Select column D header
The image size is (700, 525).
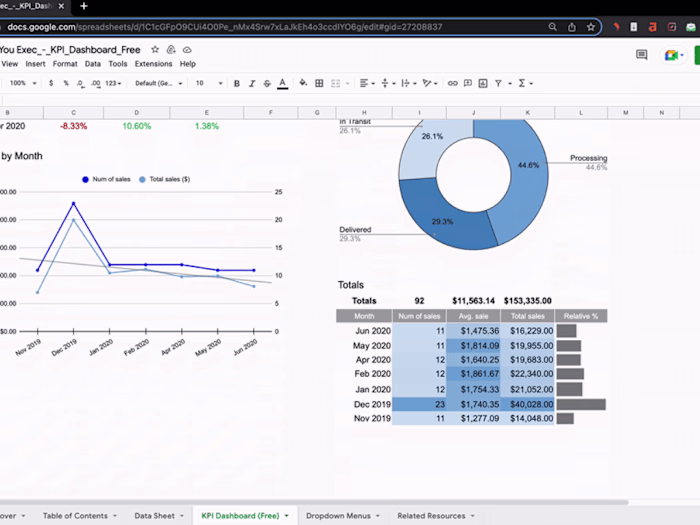pyautogui.click(x=137, y=112)
